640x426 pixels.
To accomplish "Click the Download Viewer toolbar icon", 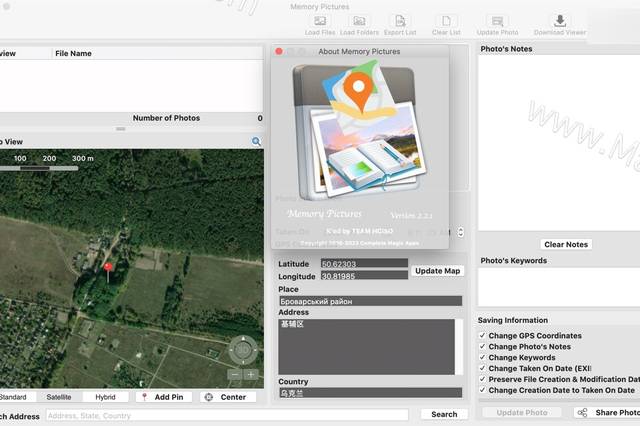I will (x=560, y=21).
